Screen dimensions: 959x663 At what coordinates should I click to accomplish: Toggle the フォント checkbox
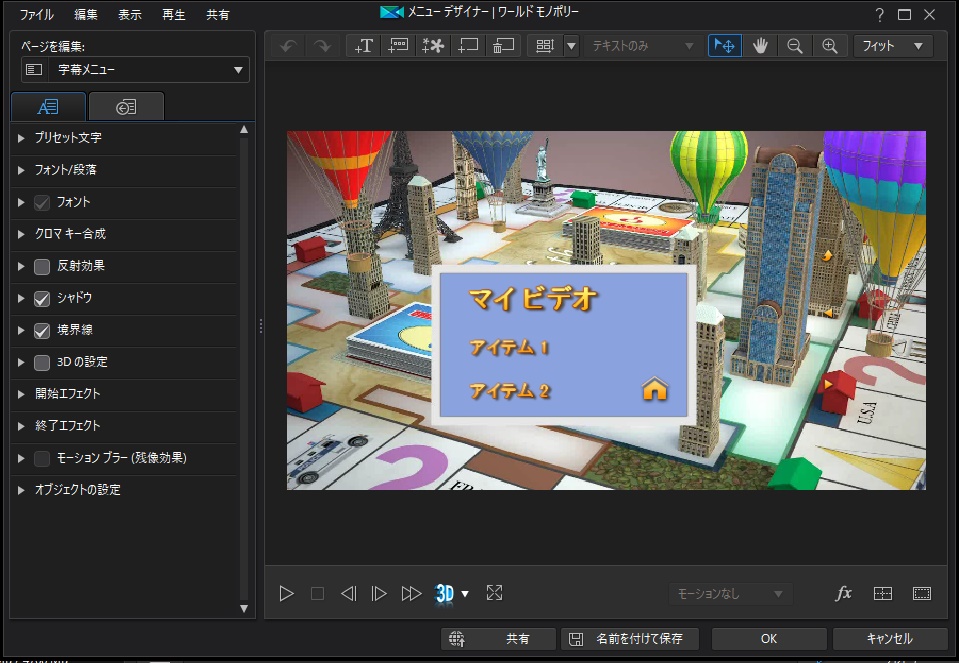pos(42,202)
